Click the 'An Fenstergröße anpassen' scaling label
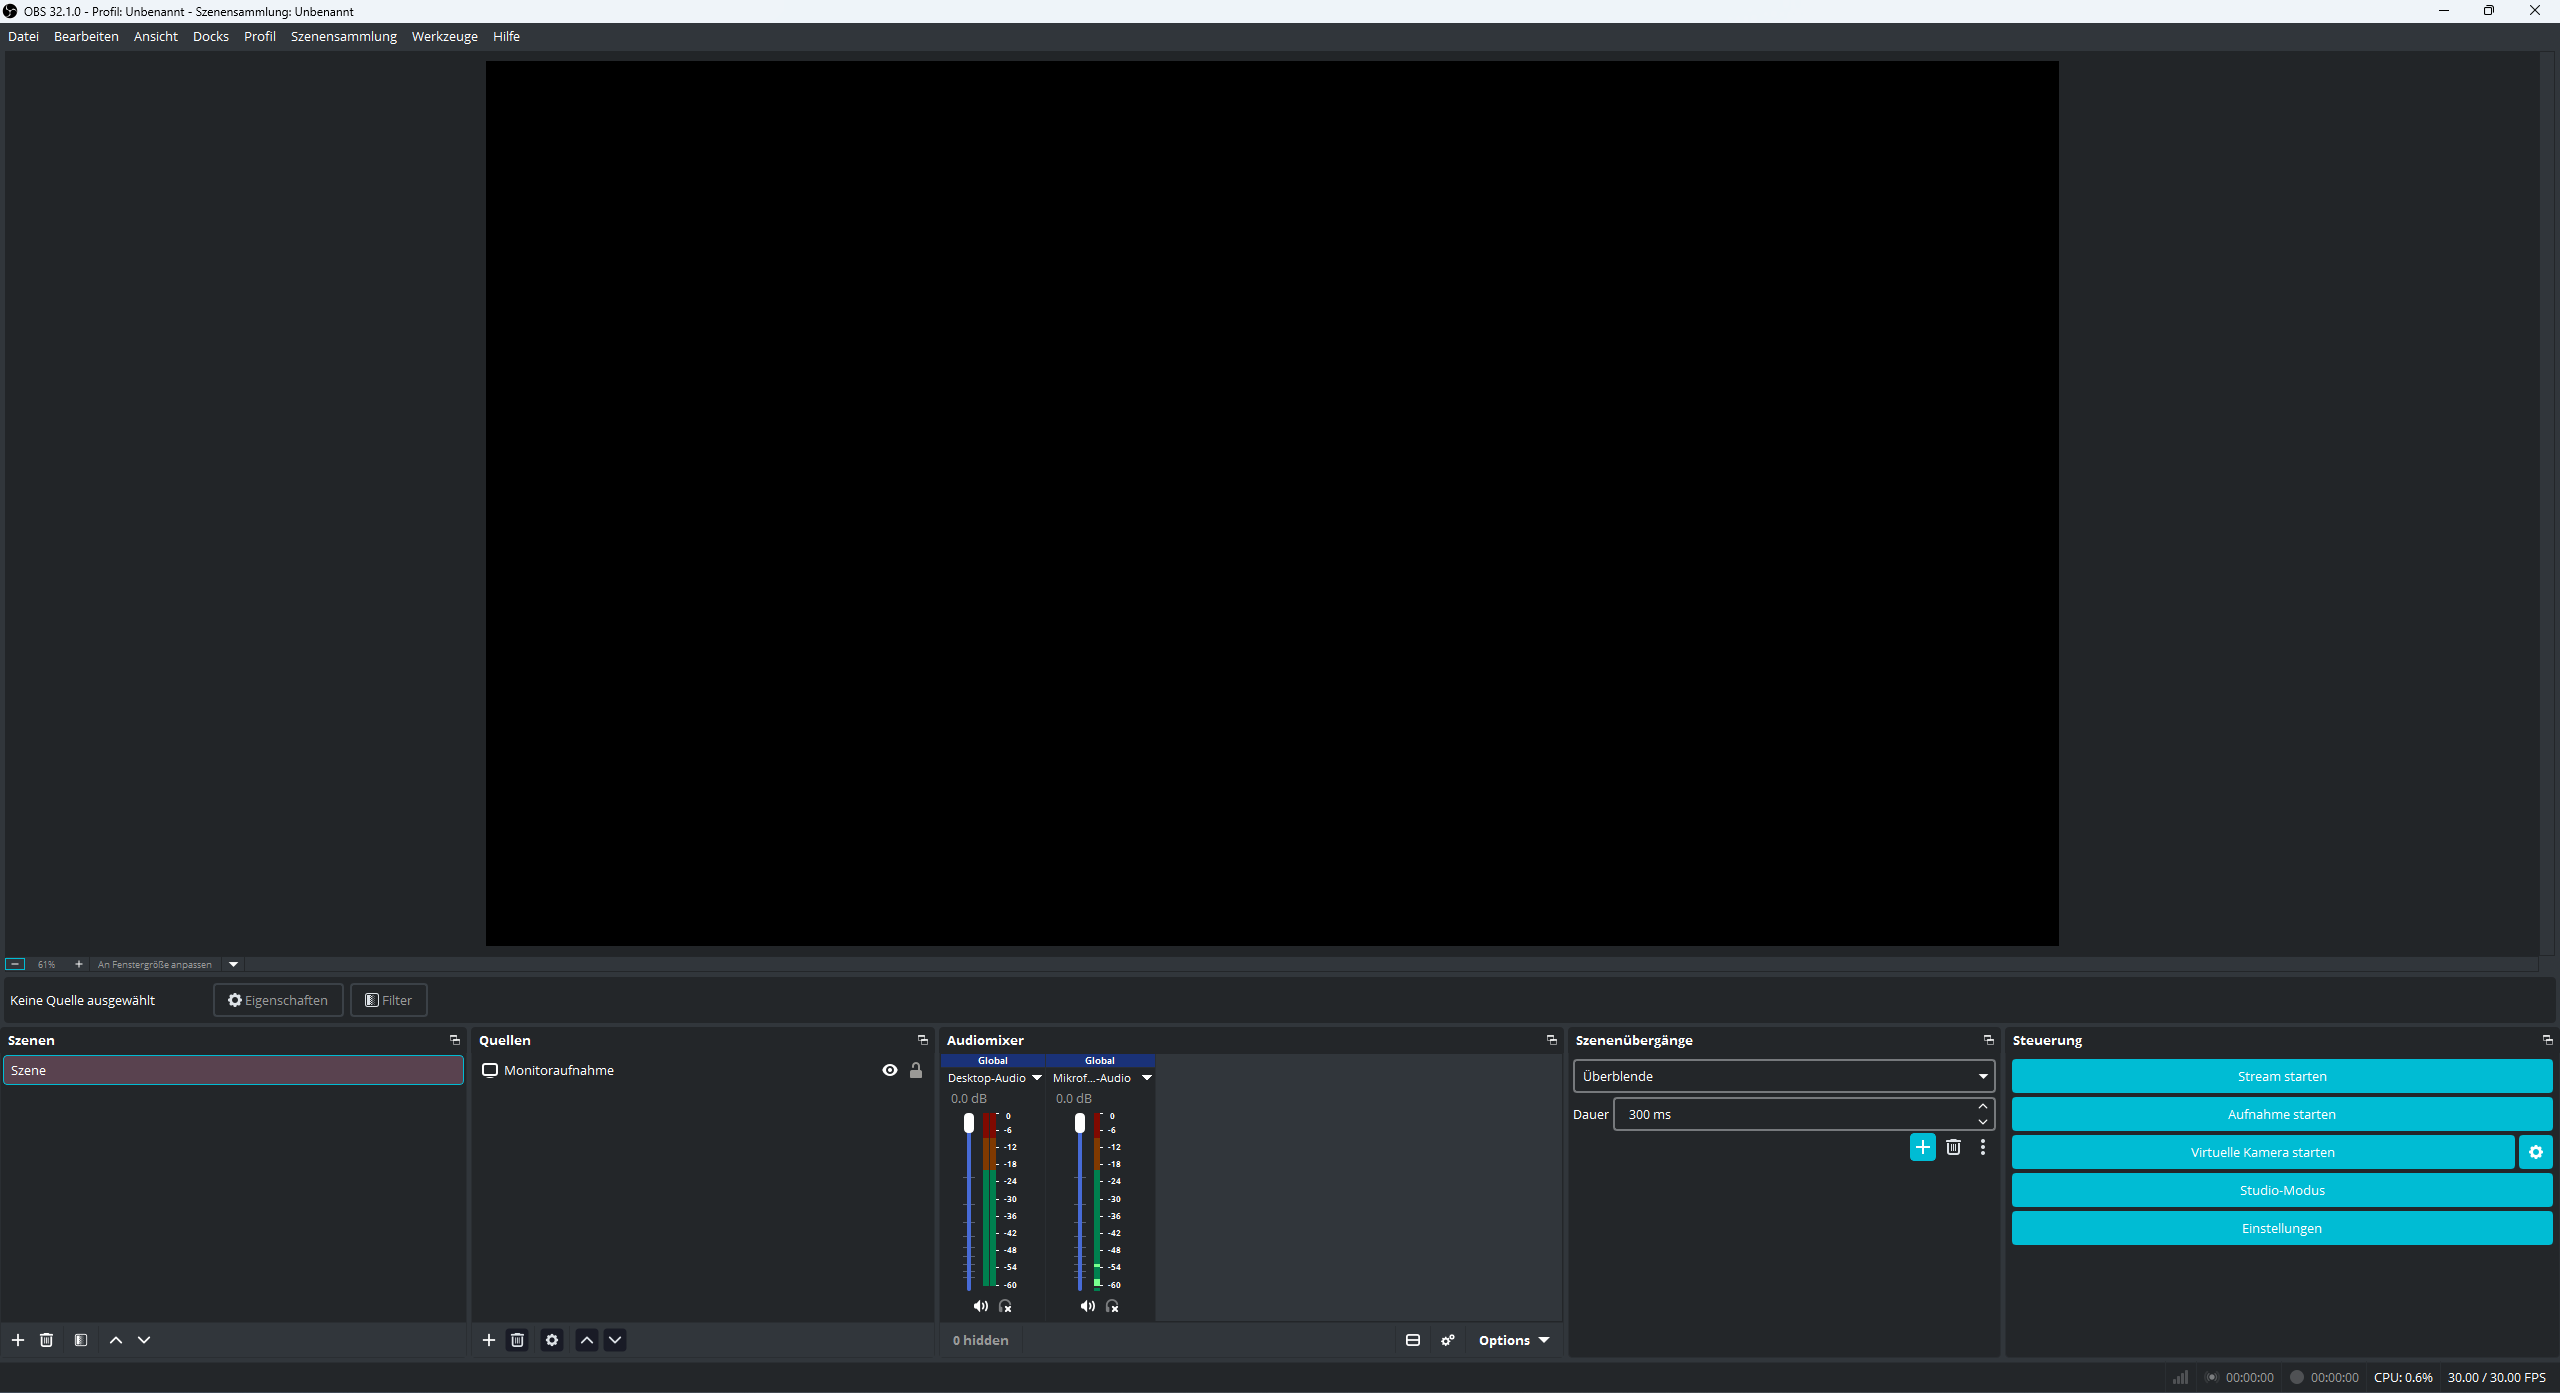The height and width of the screenshot is (1393, 2560). [x=155, y=964]
